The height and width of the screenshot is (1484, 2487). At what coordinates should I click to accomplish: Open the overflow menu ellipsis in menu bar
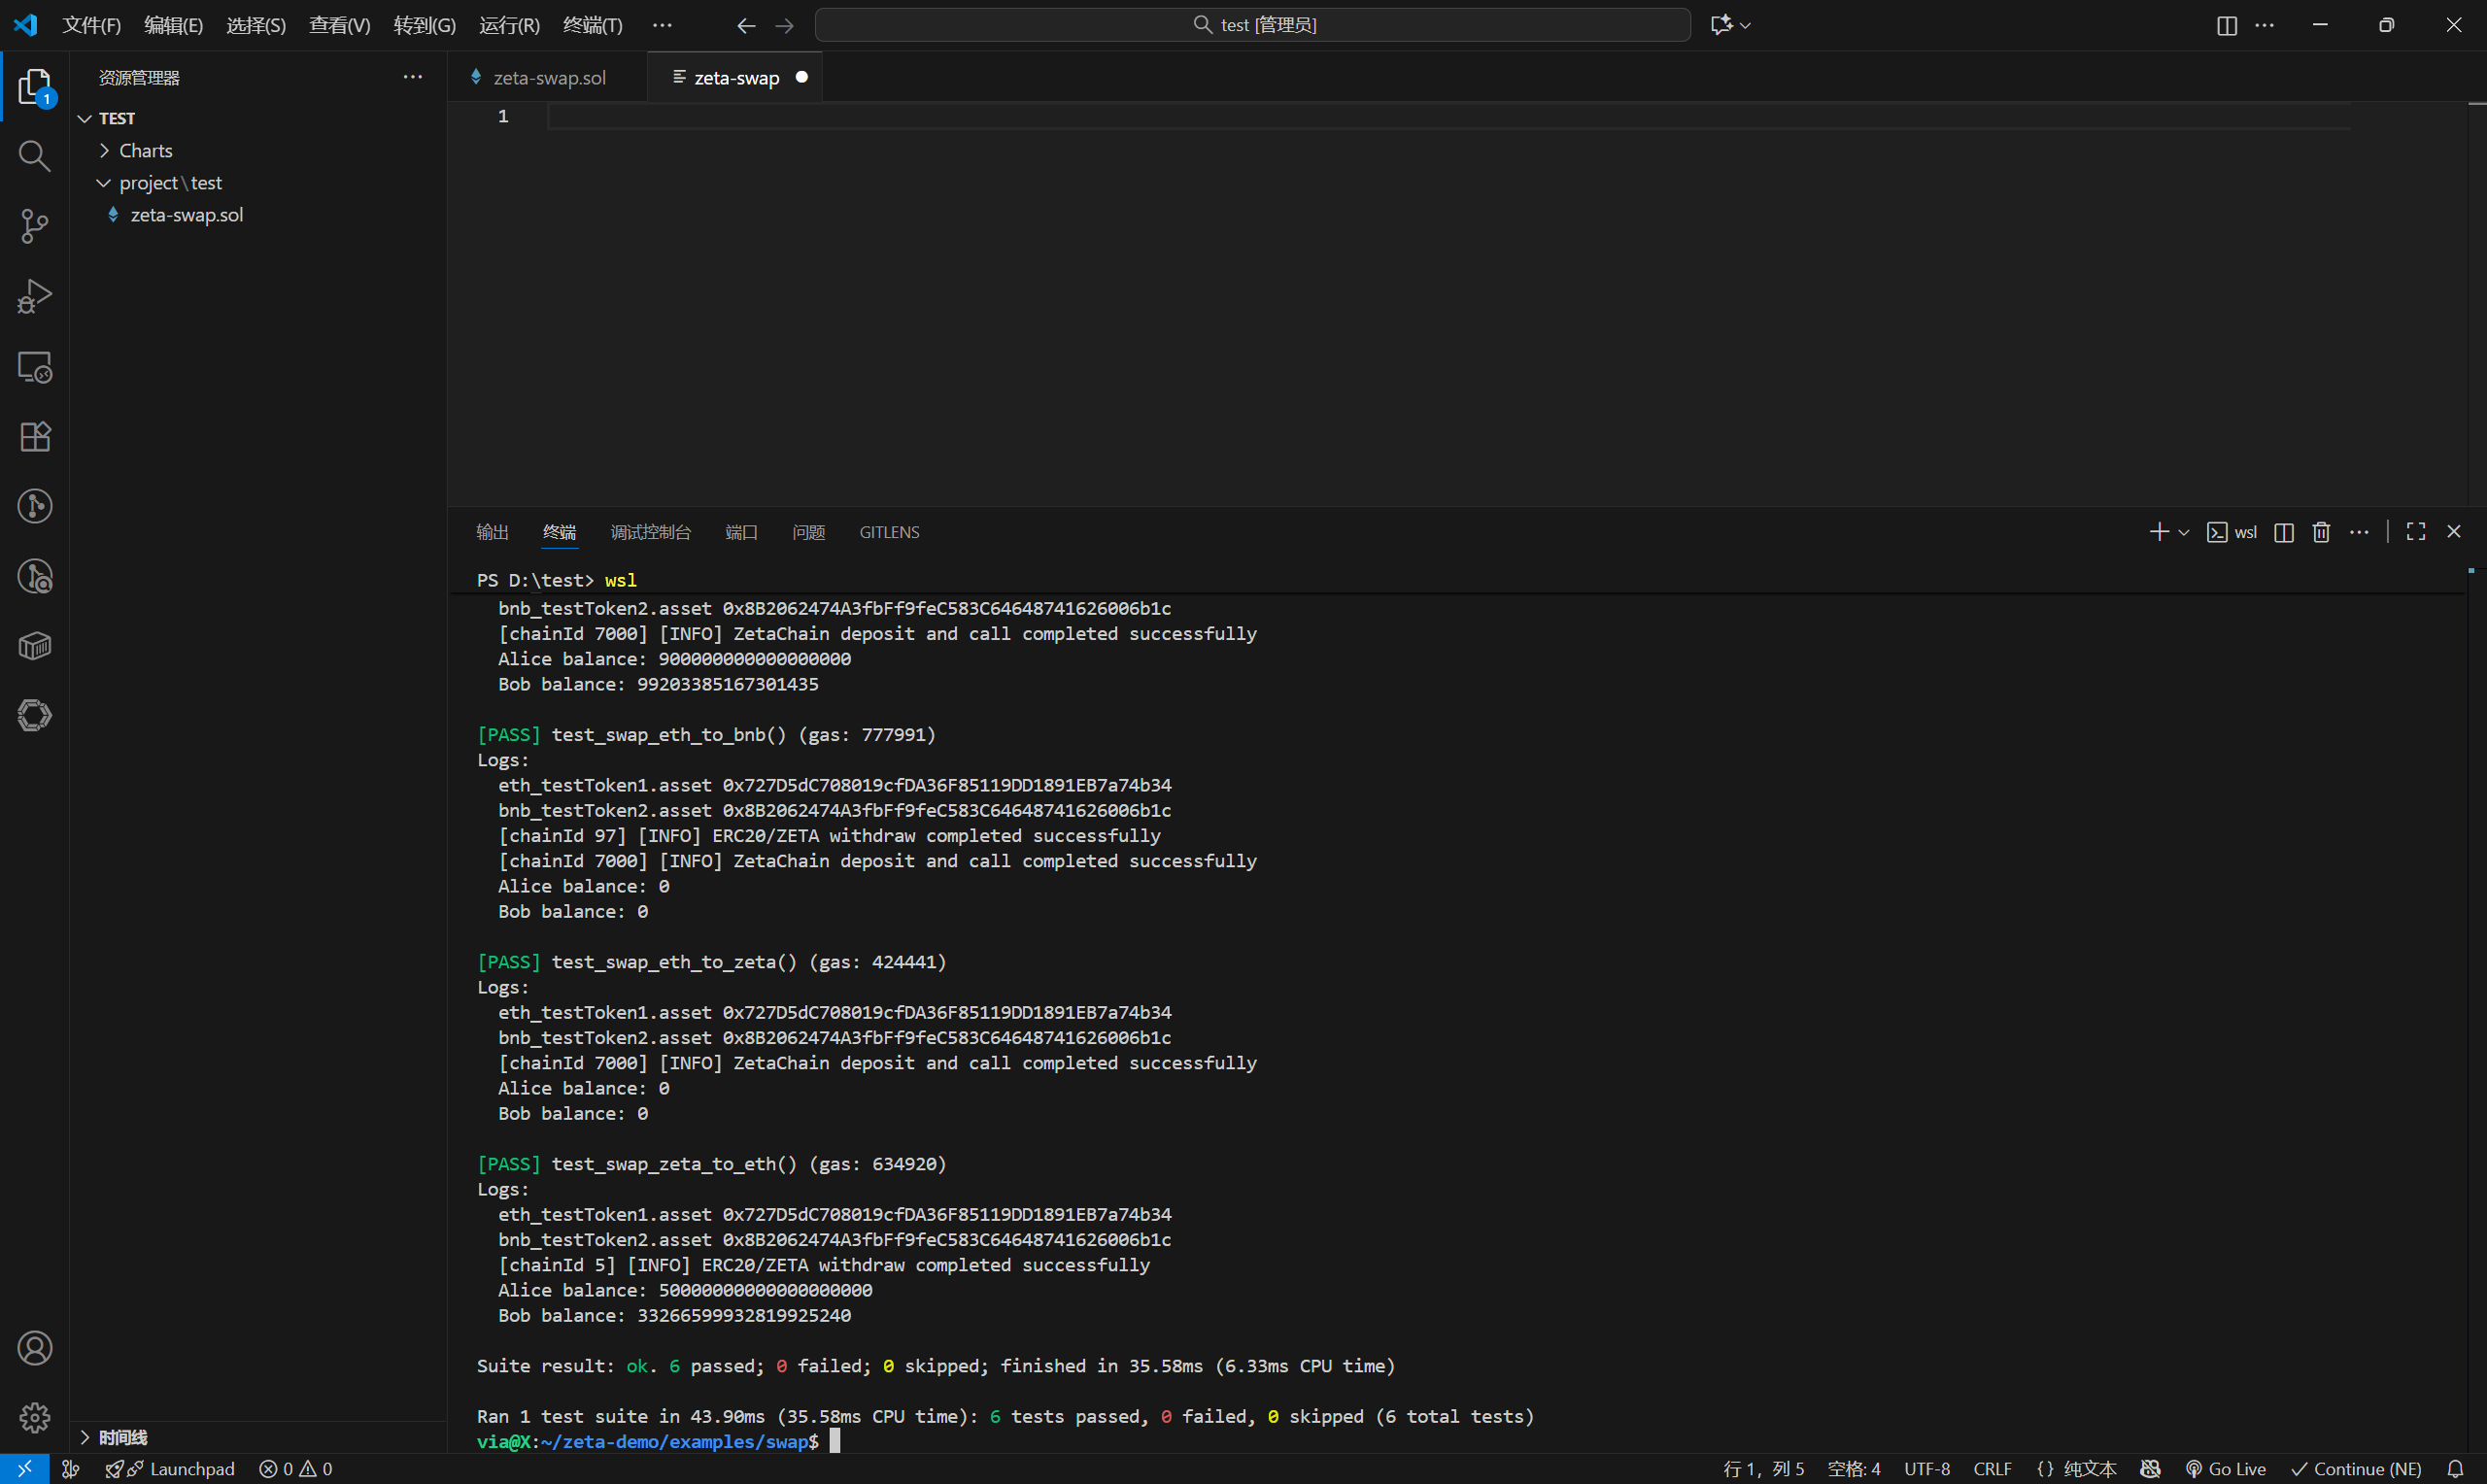click(x=662, y=25)
